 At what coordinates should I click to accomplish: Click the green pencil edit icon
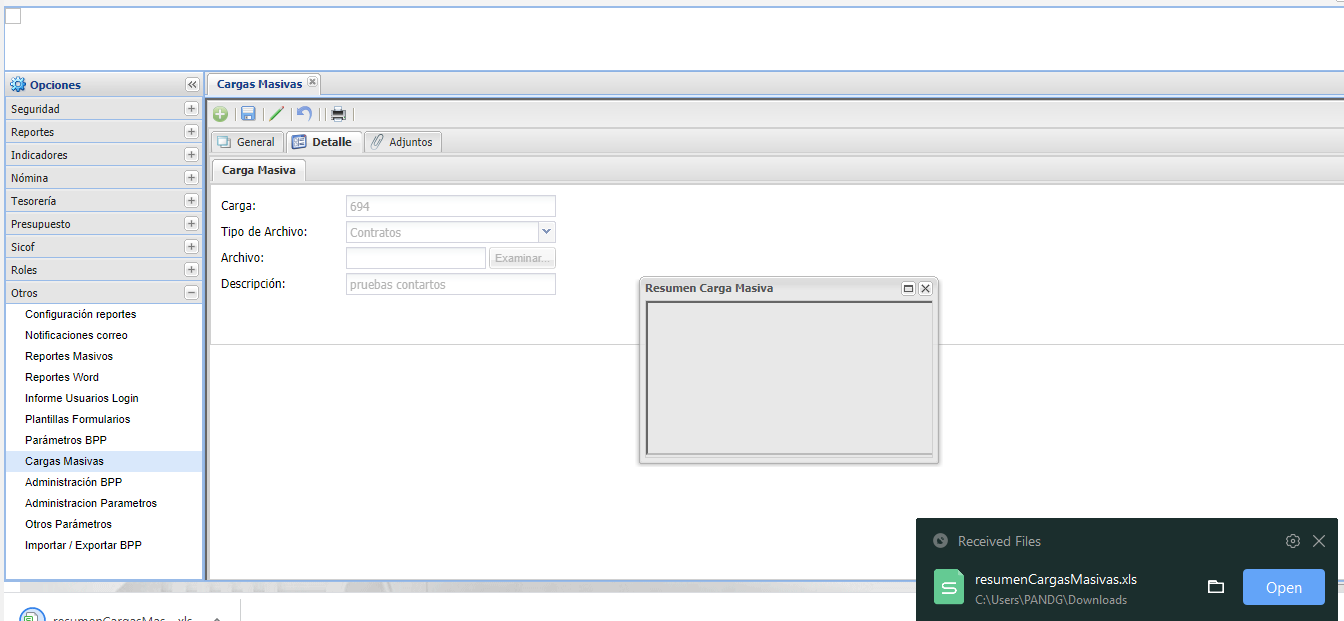click(x=277, y=114)
